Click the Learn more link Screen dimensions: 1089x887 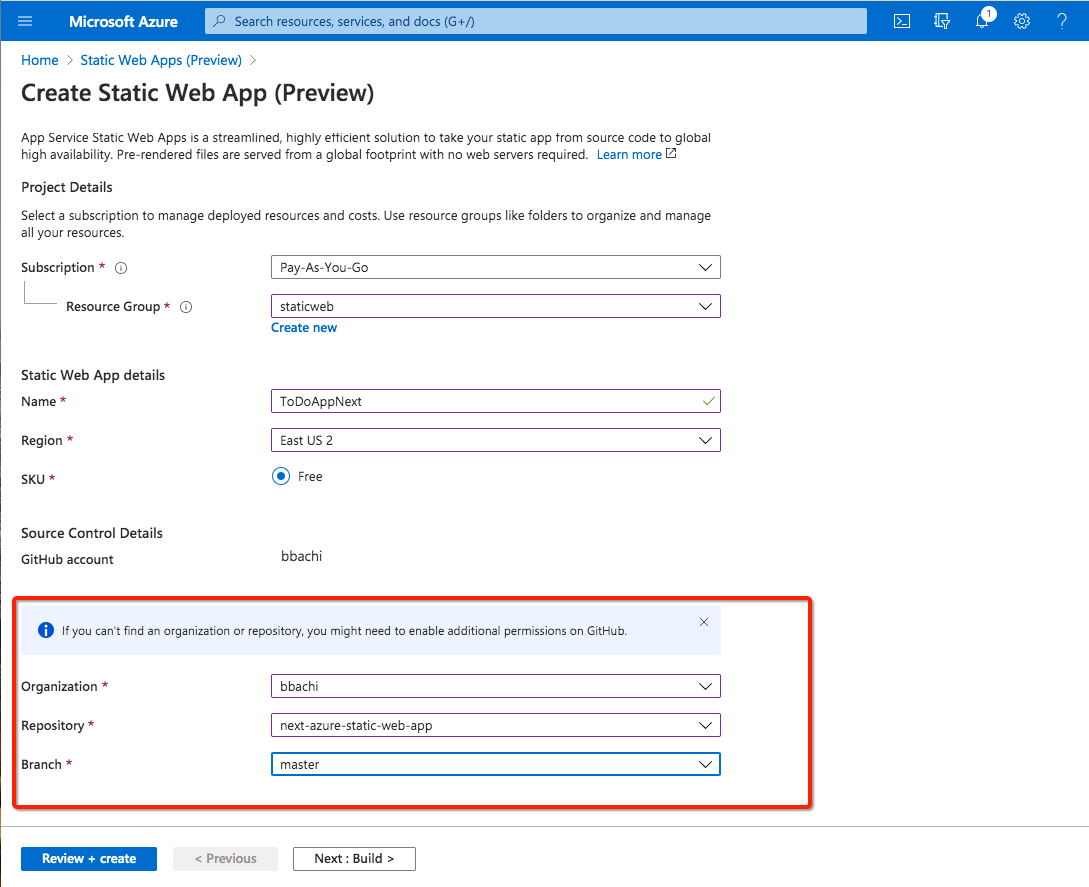[629, 154]
